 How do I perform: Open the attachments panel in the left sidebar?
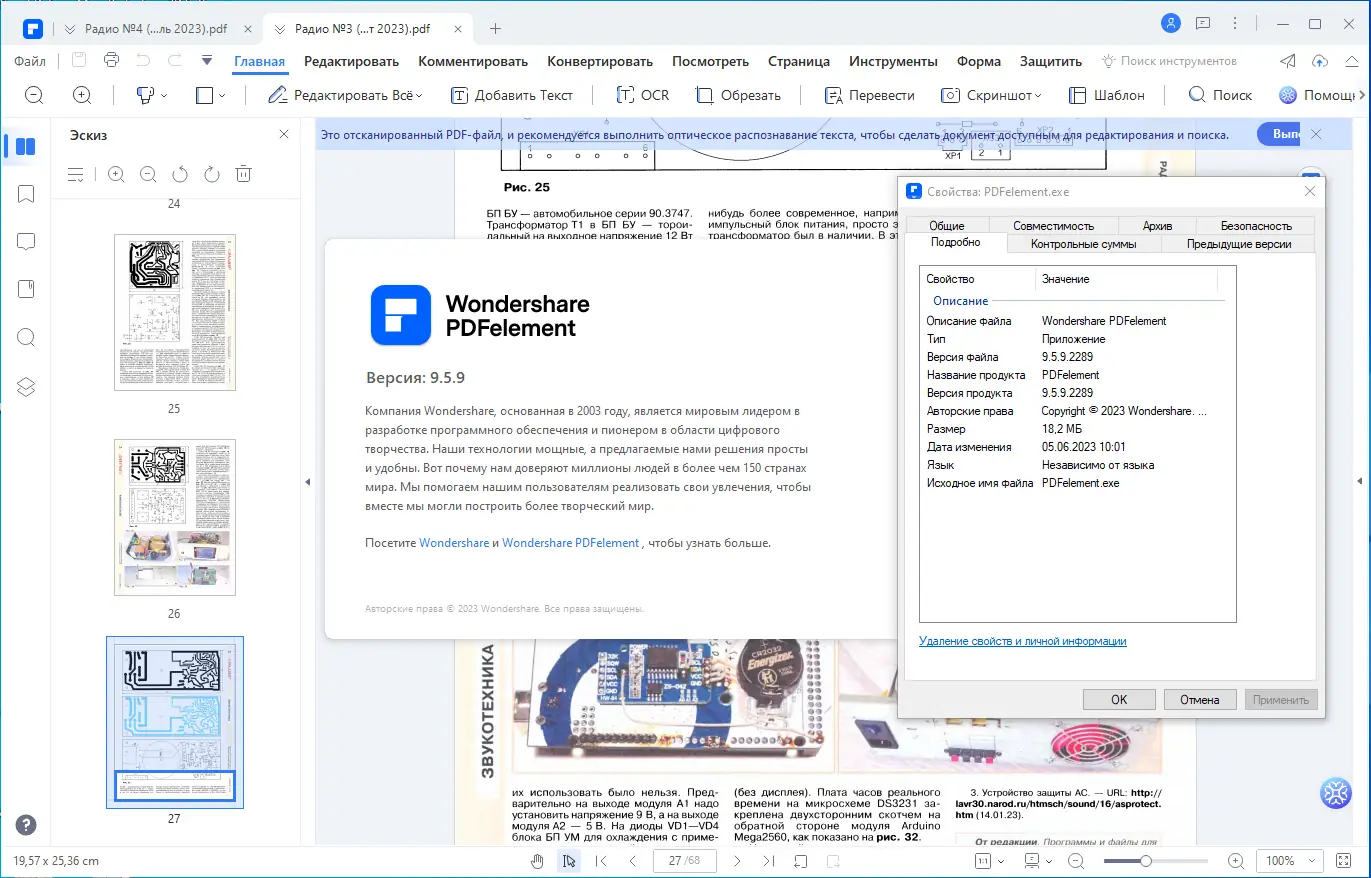26,289
